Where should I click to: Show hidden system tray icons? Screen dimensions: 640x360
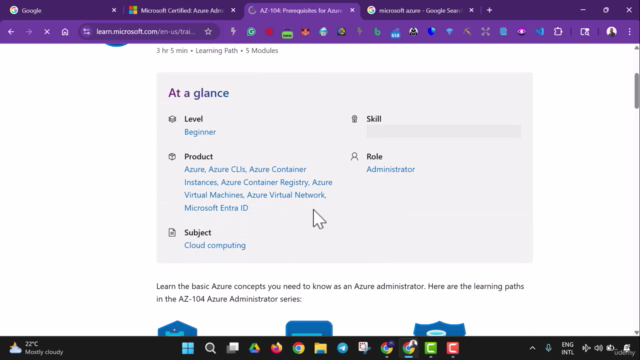point(532,348)
